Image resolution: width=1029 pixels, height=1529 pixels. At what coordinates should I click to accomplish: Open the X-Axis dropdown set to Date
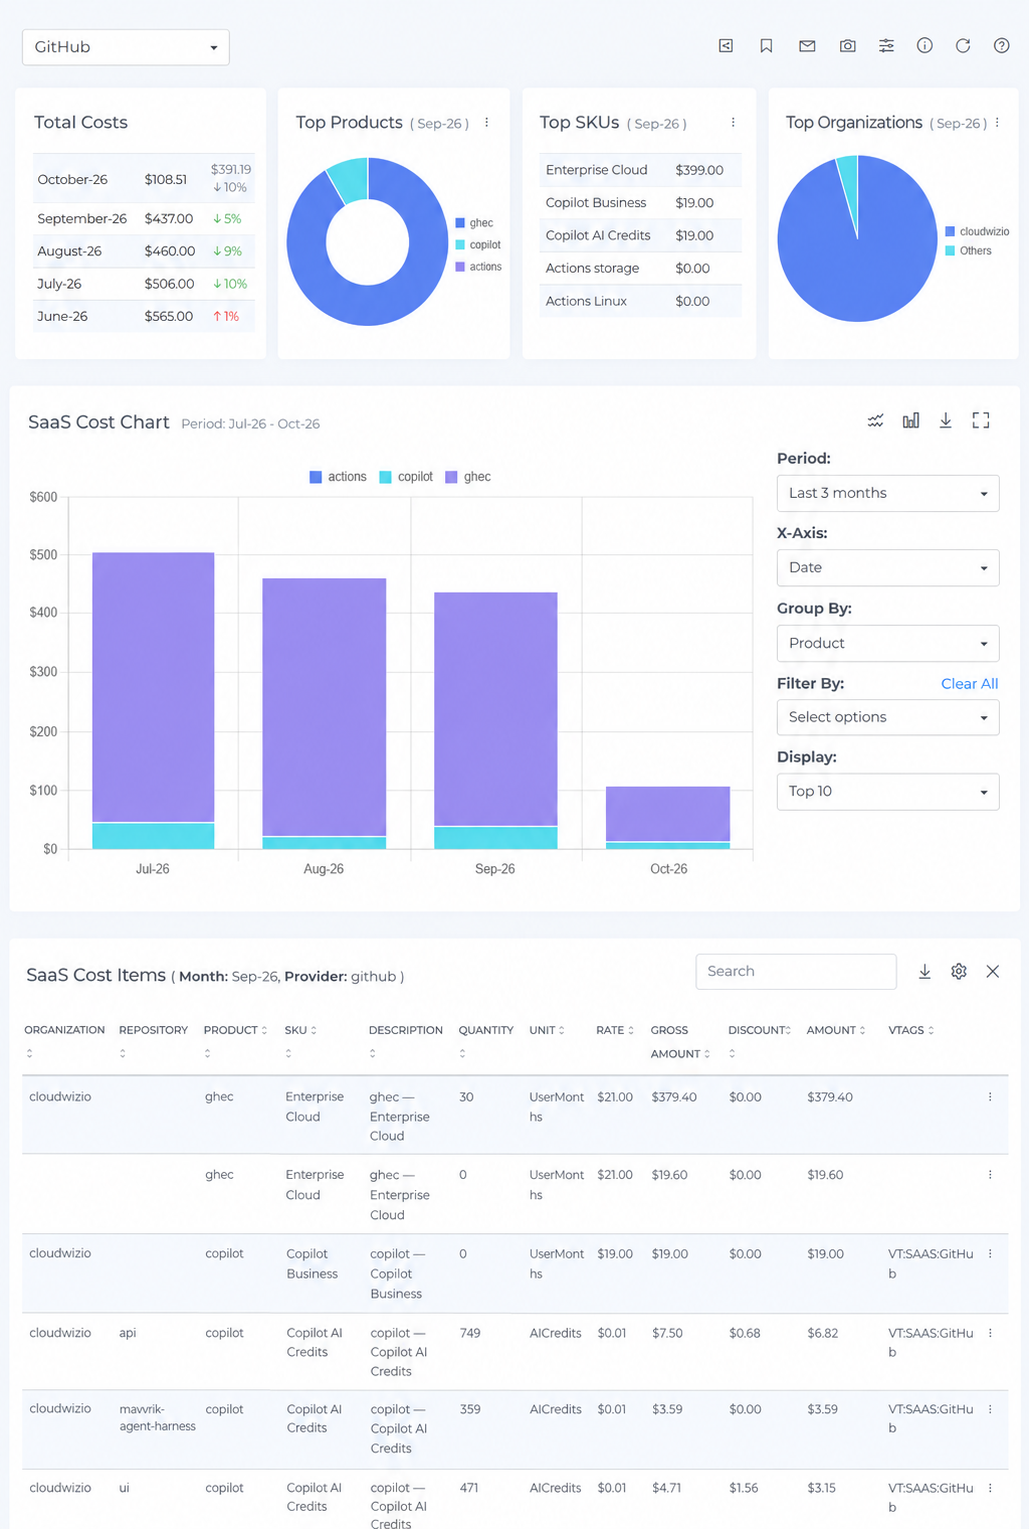pyautogui.click(x=888, y=567)
